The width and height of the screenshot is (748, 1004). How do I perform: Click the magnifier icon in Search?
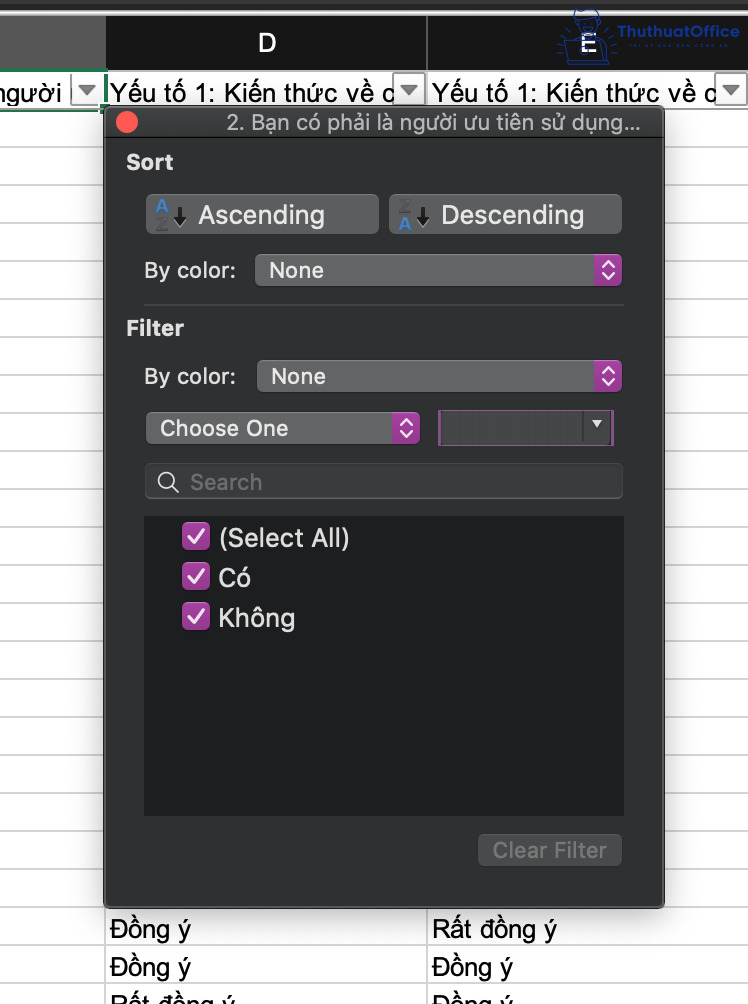169,482
